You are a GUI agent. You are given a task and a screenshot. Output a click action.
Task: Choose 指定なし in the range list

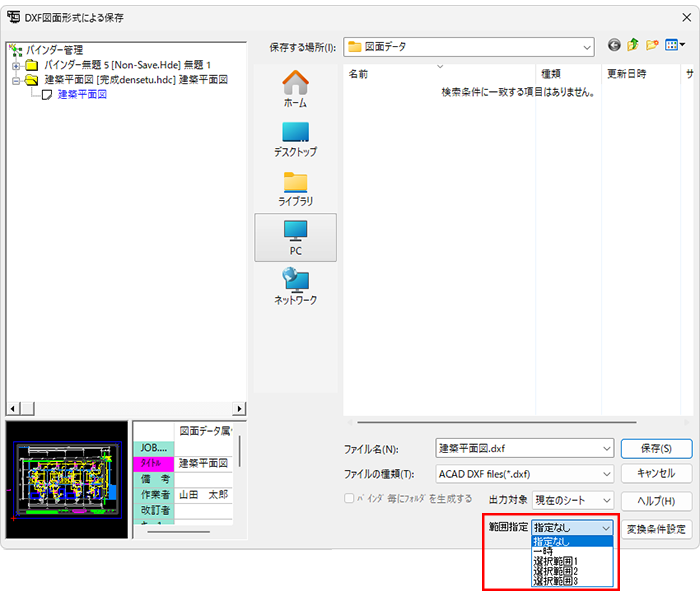click(572, 541)
